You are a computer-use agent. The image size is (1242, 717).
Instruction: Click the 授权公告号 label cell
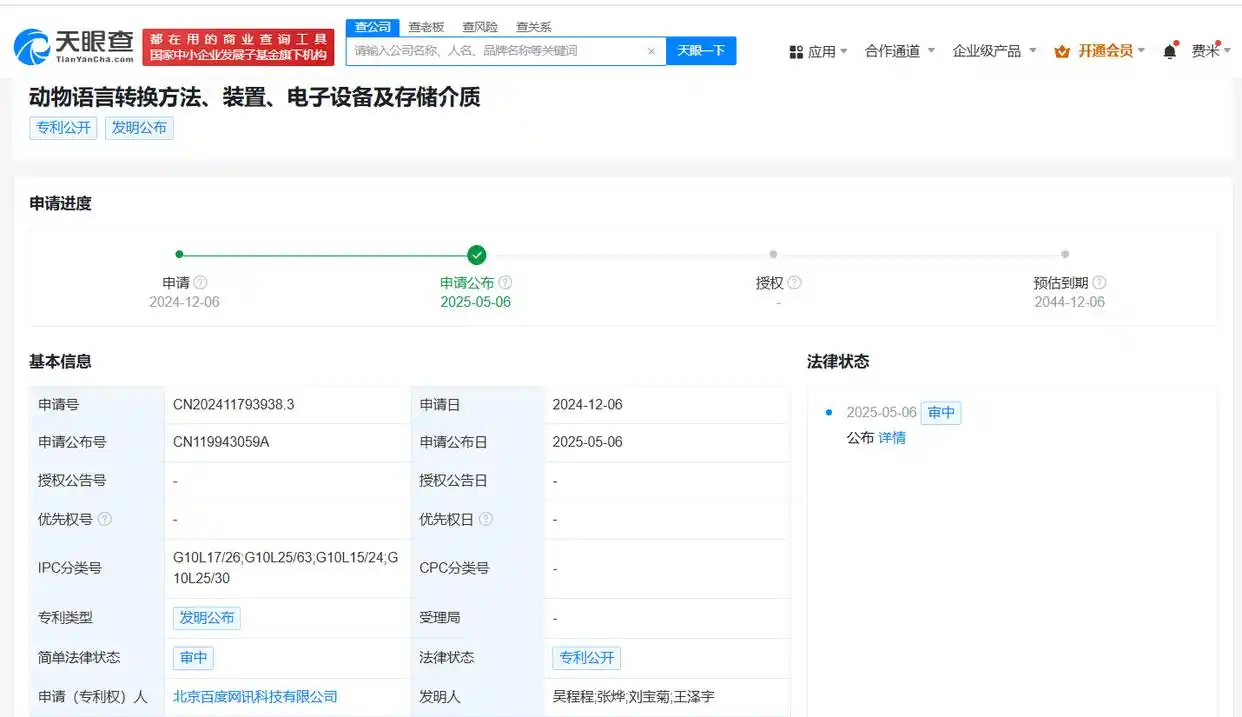point(97,480)
